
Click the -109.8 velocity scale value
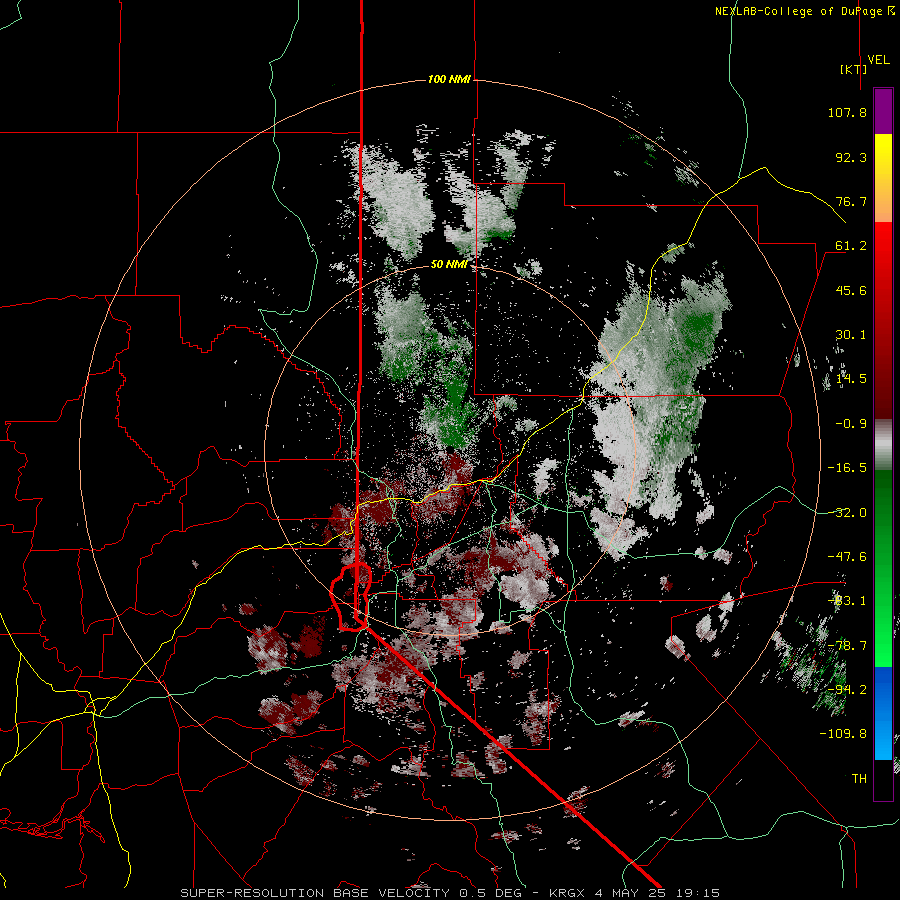[843, 734]
